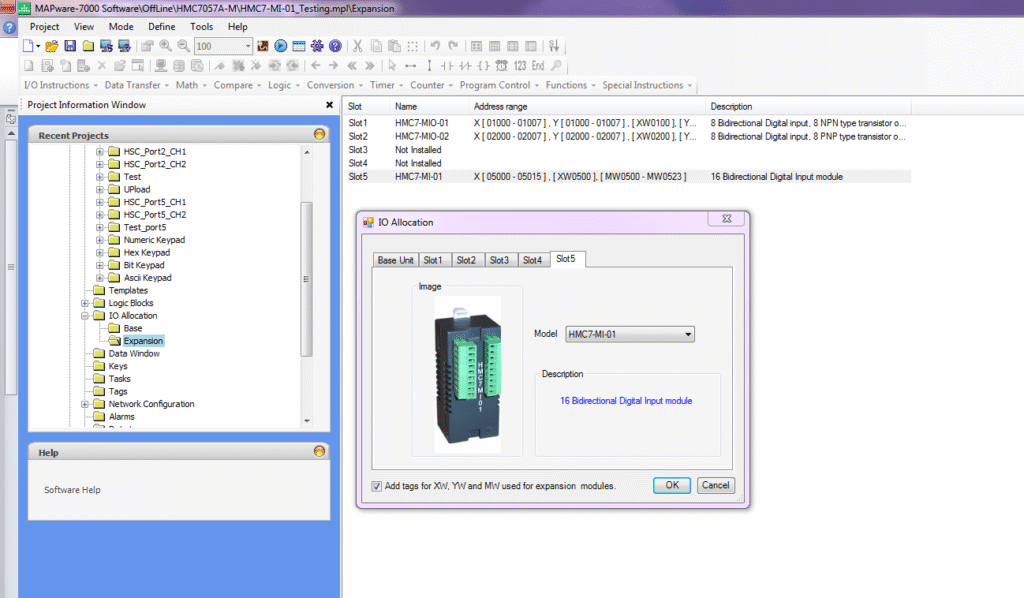Screen dimensions: 1024x598
Task: Open the Tools menu
Action: (x=201, y=27)
